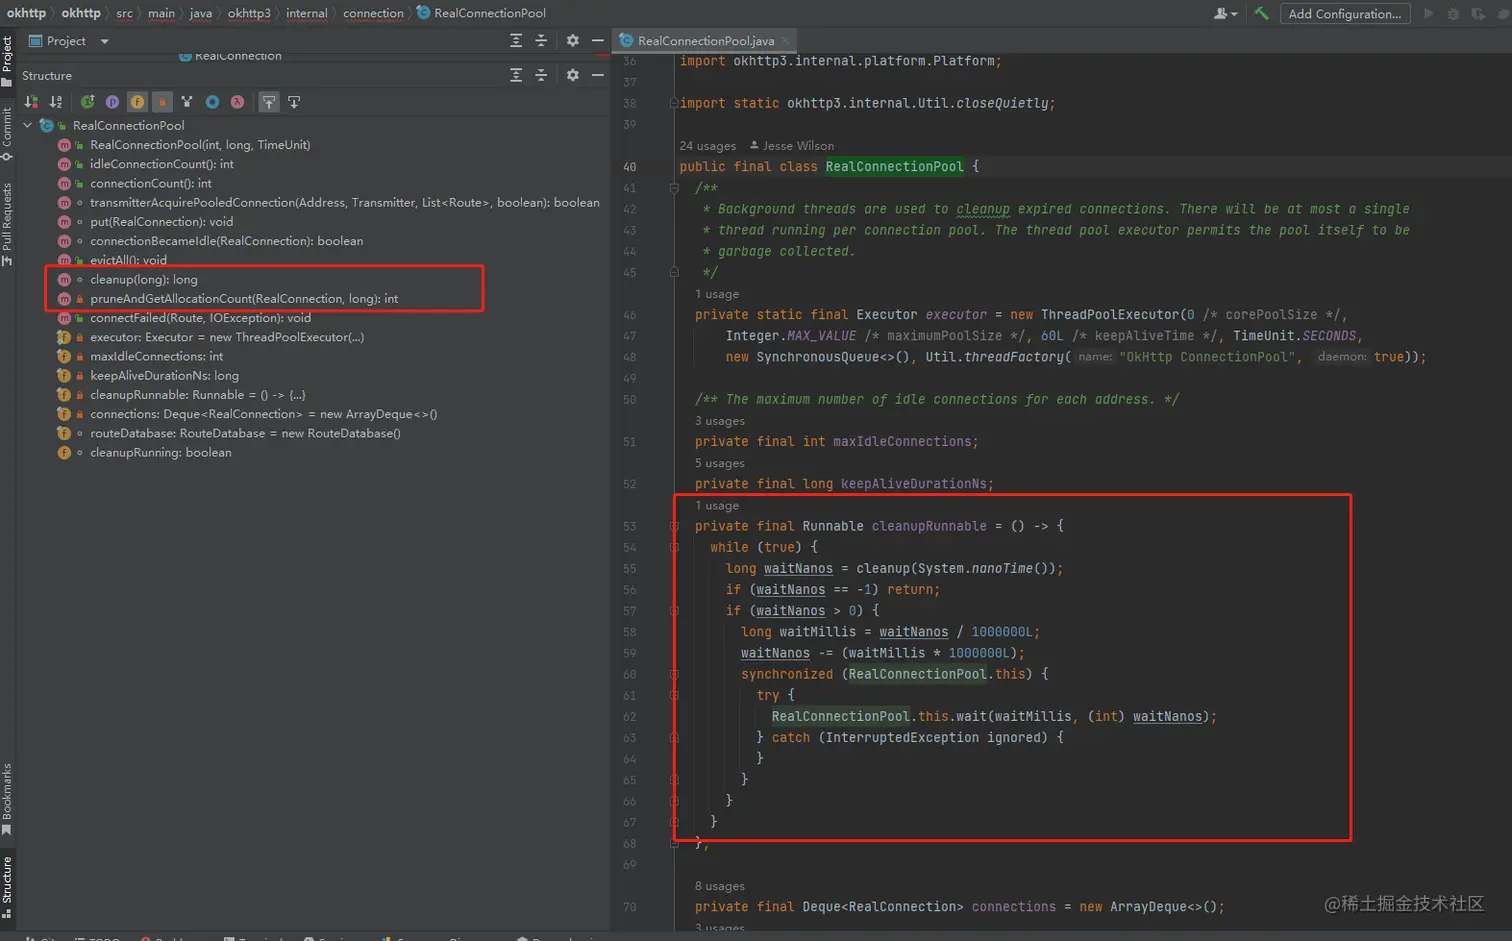Viewport: 1512px width, 941px height.
Task: Open the Bookmarks side tab
Action: point(7,799)
